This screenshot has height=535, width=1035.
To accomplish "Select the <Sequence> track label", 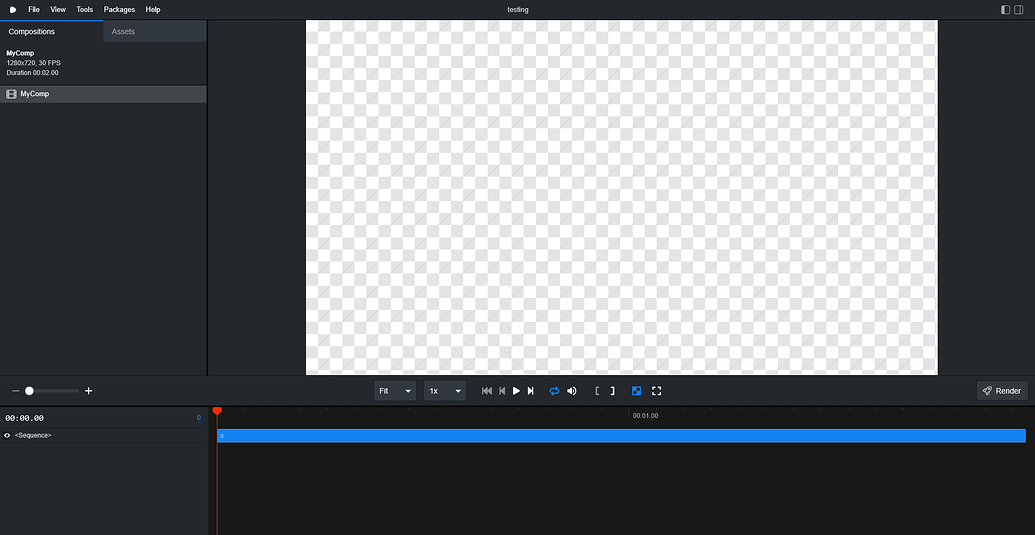I will tap(33, 435).
